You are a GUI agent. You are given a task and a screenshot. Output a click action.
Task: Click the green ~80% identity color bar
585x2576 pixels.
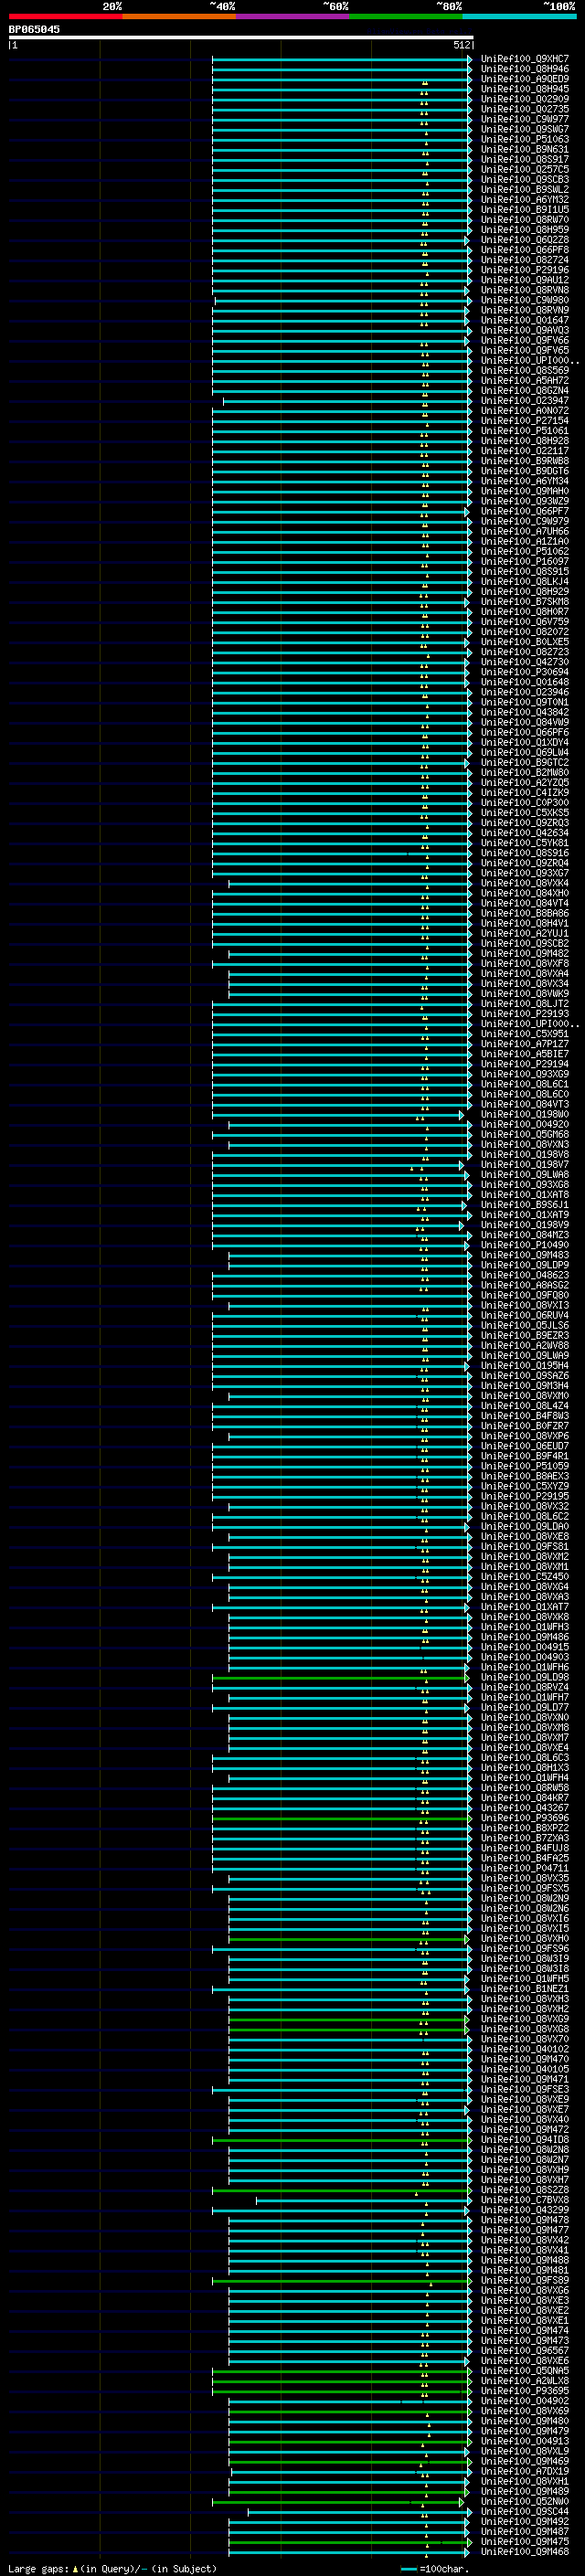click(406, 16)
